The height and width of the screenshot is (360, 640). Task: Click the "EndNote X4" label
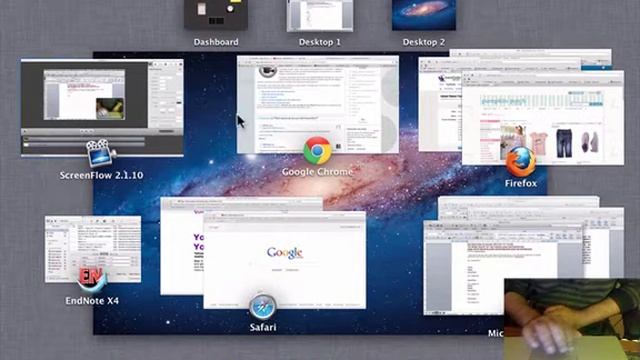(92, 301)
